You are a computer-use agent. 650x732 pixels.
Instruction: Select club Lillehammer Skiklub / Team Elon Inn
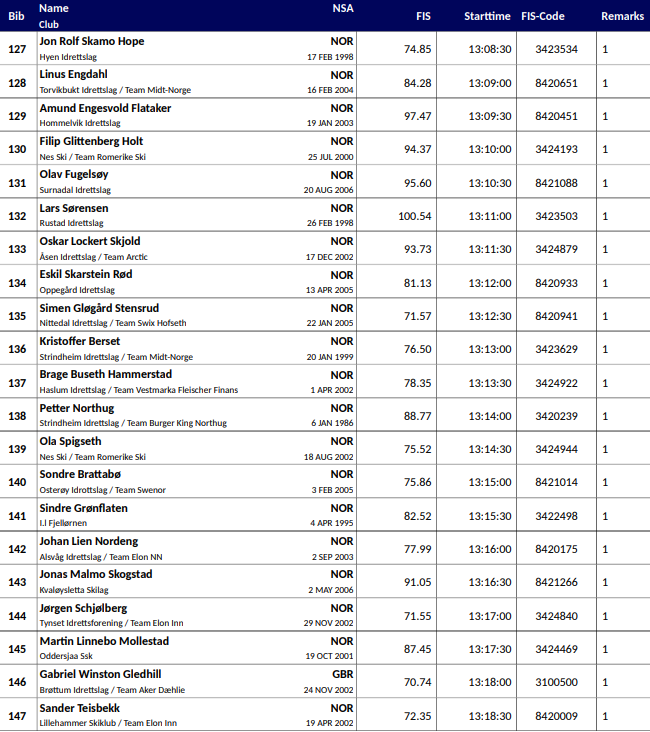[108, 723]
